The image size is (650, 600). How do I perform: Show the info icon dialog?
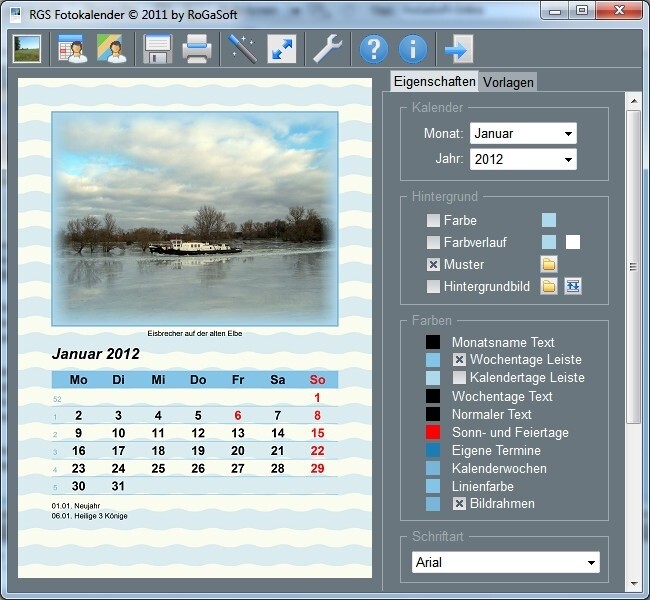pos(413,49)
